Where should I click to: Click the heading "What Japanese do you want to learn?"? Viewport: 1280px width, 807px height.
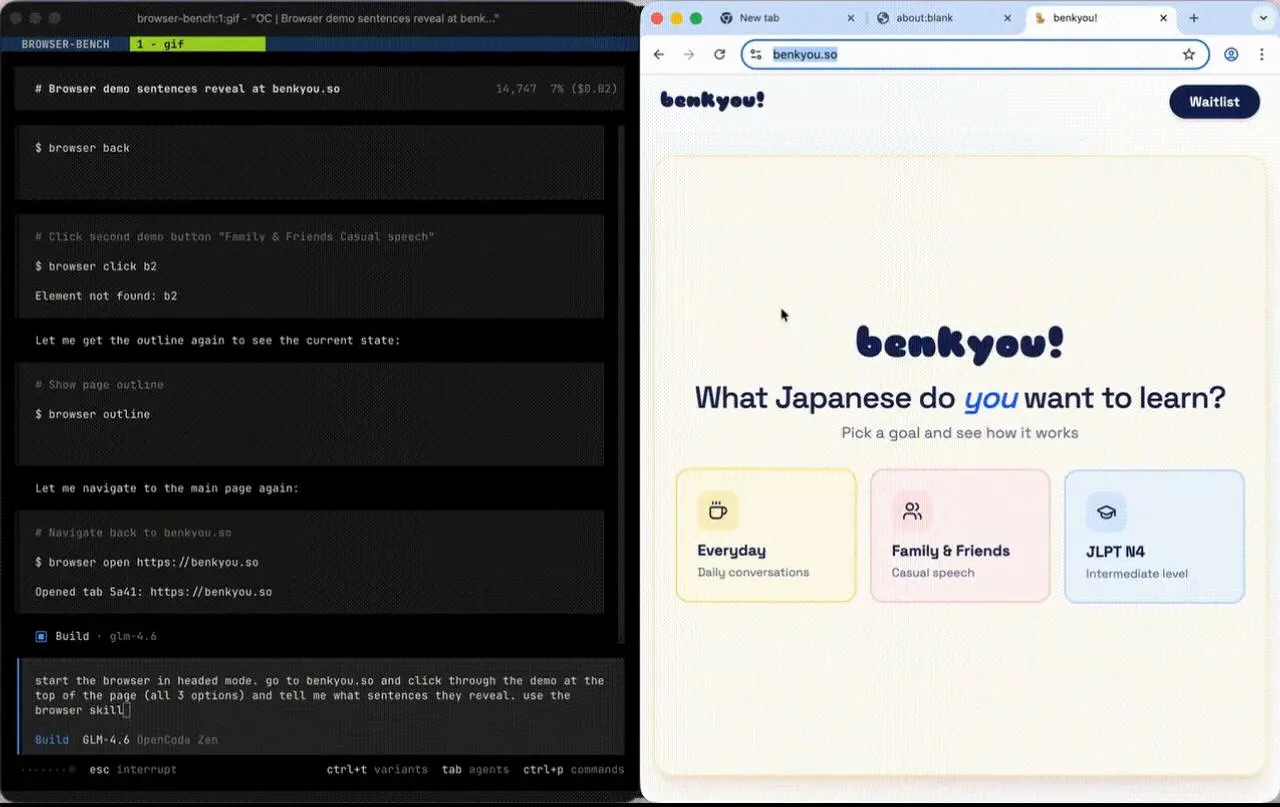pyautogui.click(x=960, y=397)
